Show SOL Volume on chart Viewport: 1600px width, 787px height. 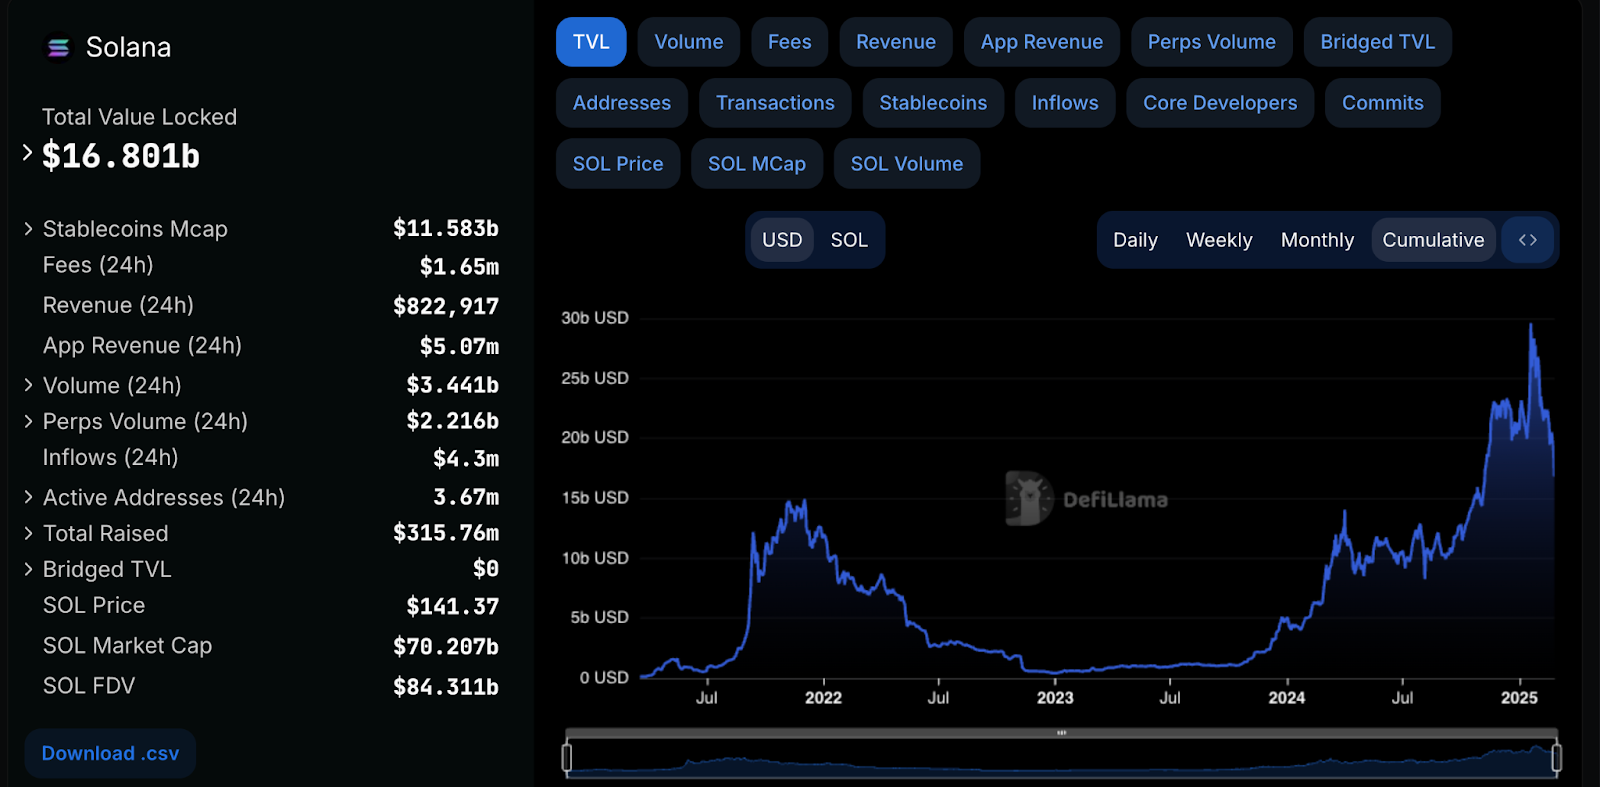tap(907, 164)
